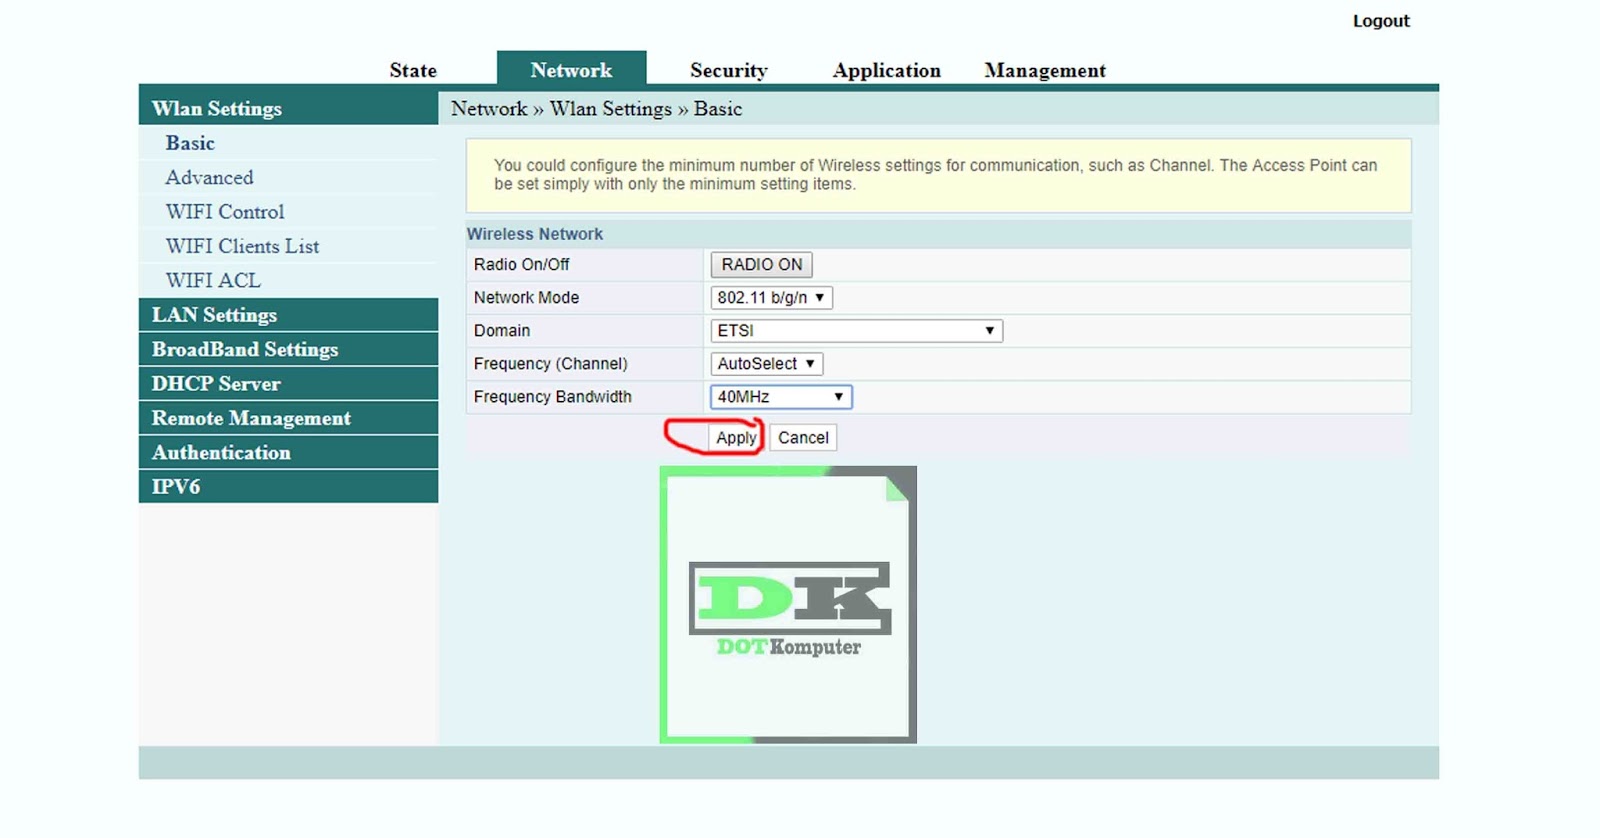
Task: Open DHCP Server section
Action: (x=288, y=383)
